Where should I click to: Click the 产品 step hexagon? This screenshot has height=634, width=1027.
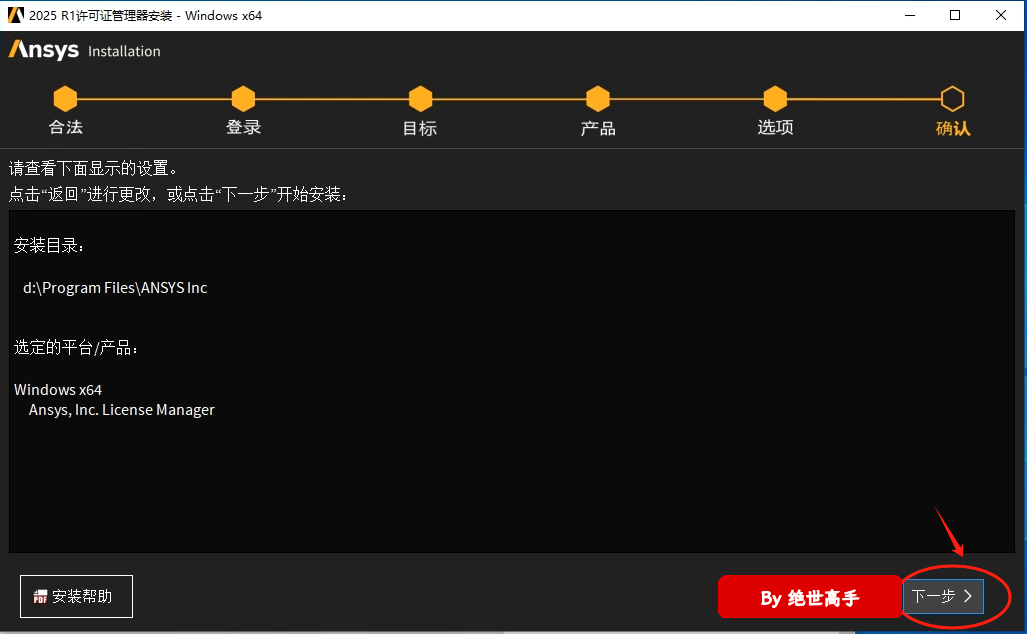(598, 99)
